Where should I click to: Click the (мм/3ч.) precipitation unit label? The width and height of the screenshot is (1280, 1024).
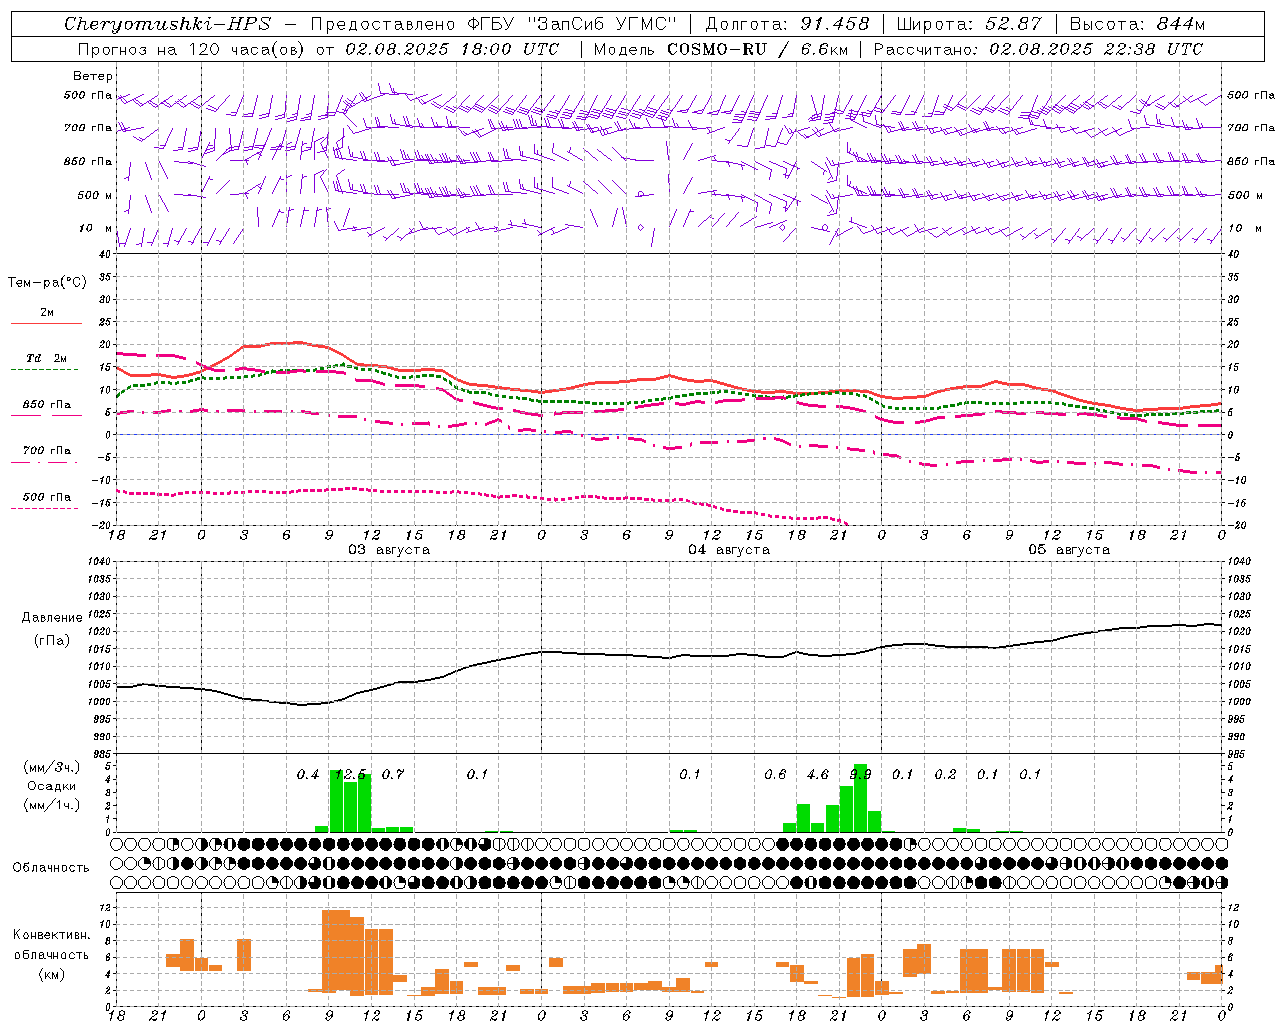click(x=52, y=767)
